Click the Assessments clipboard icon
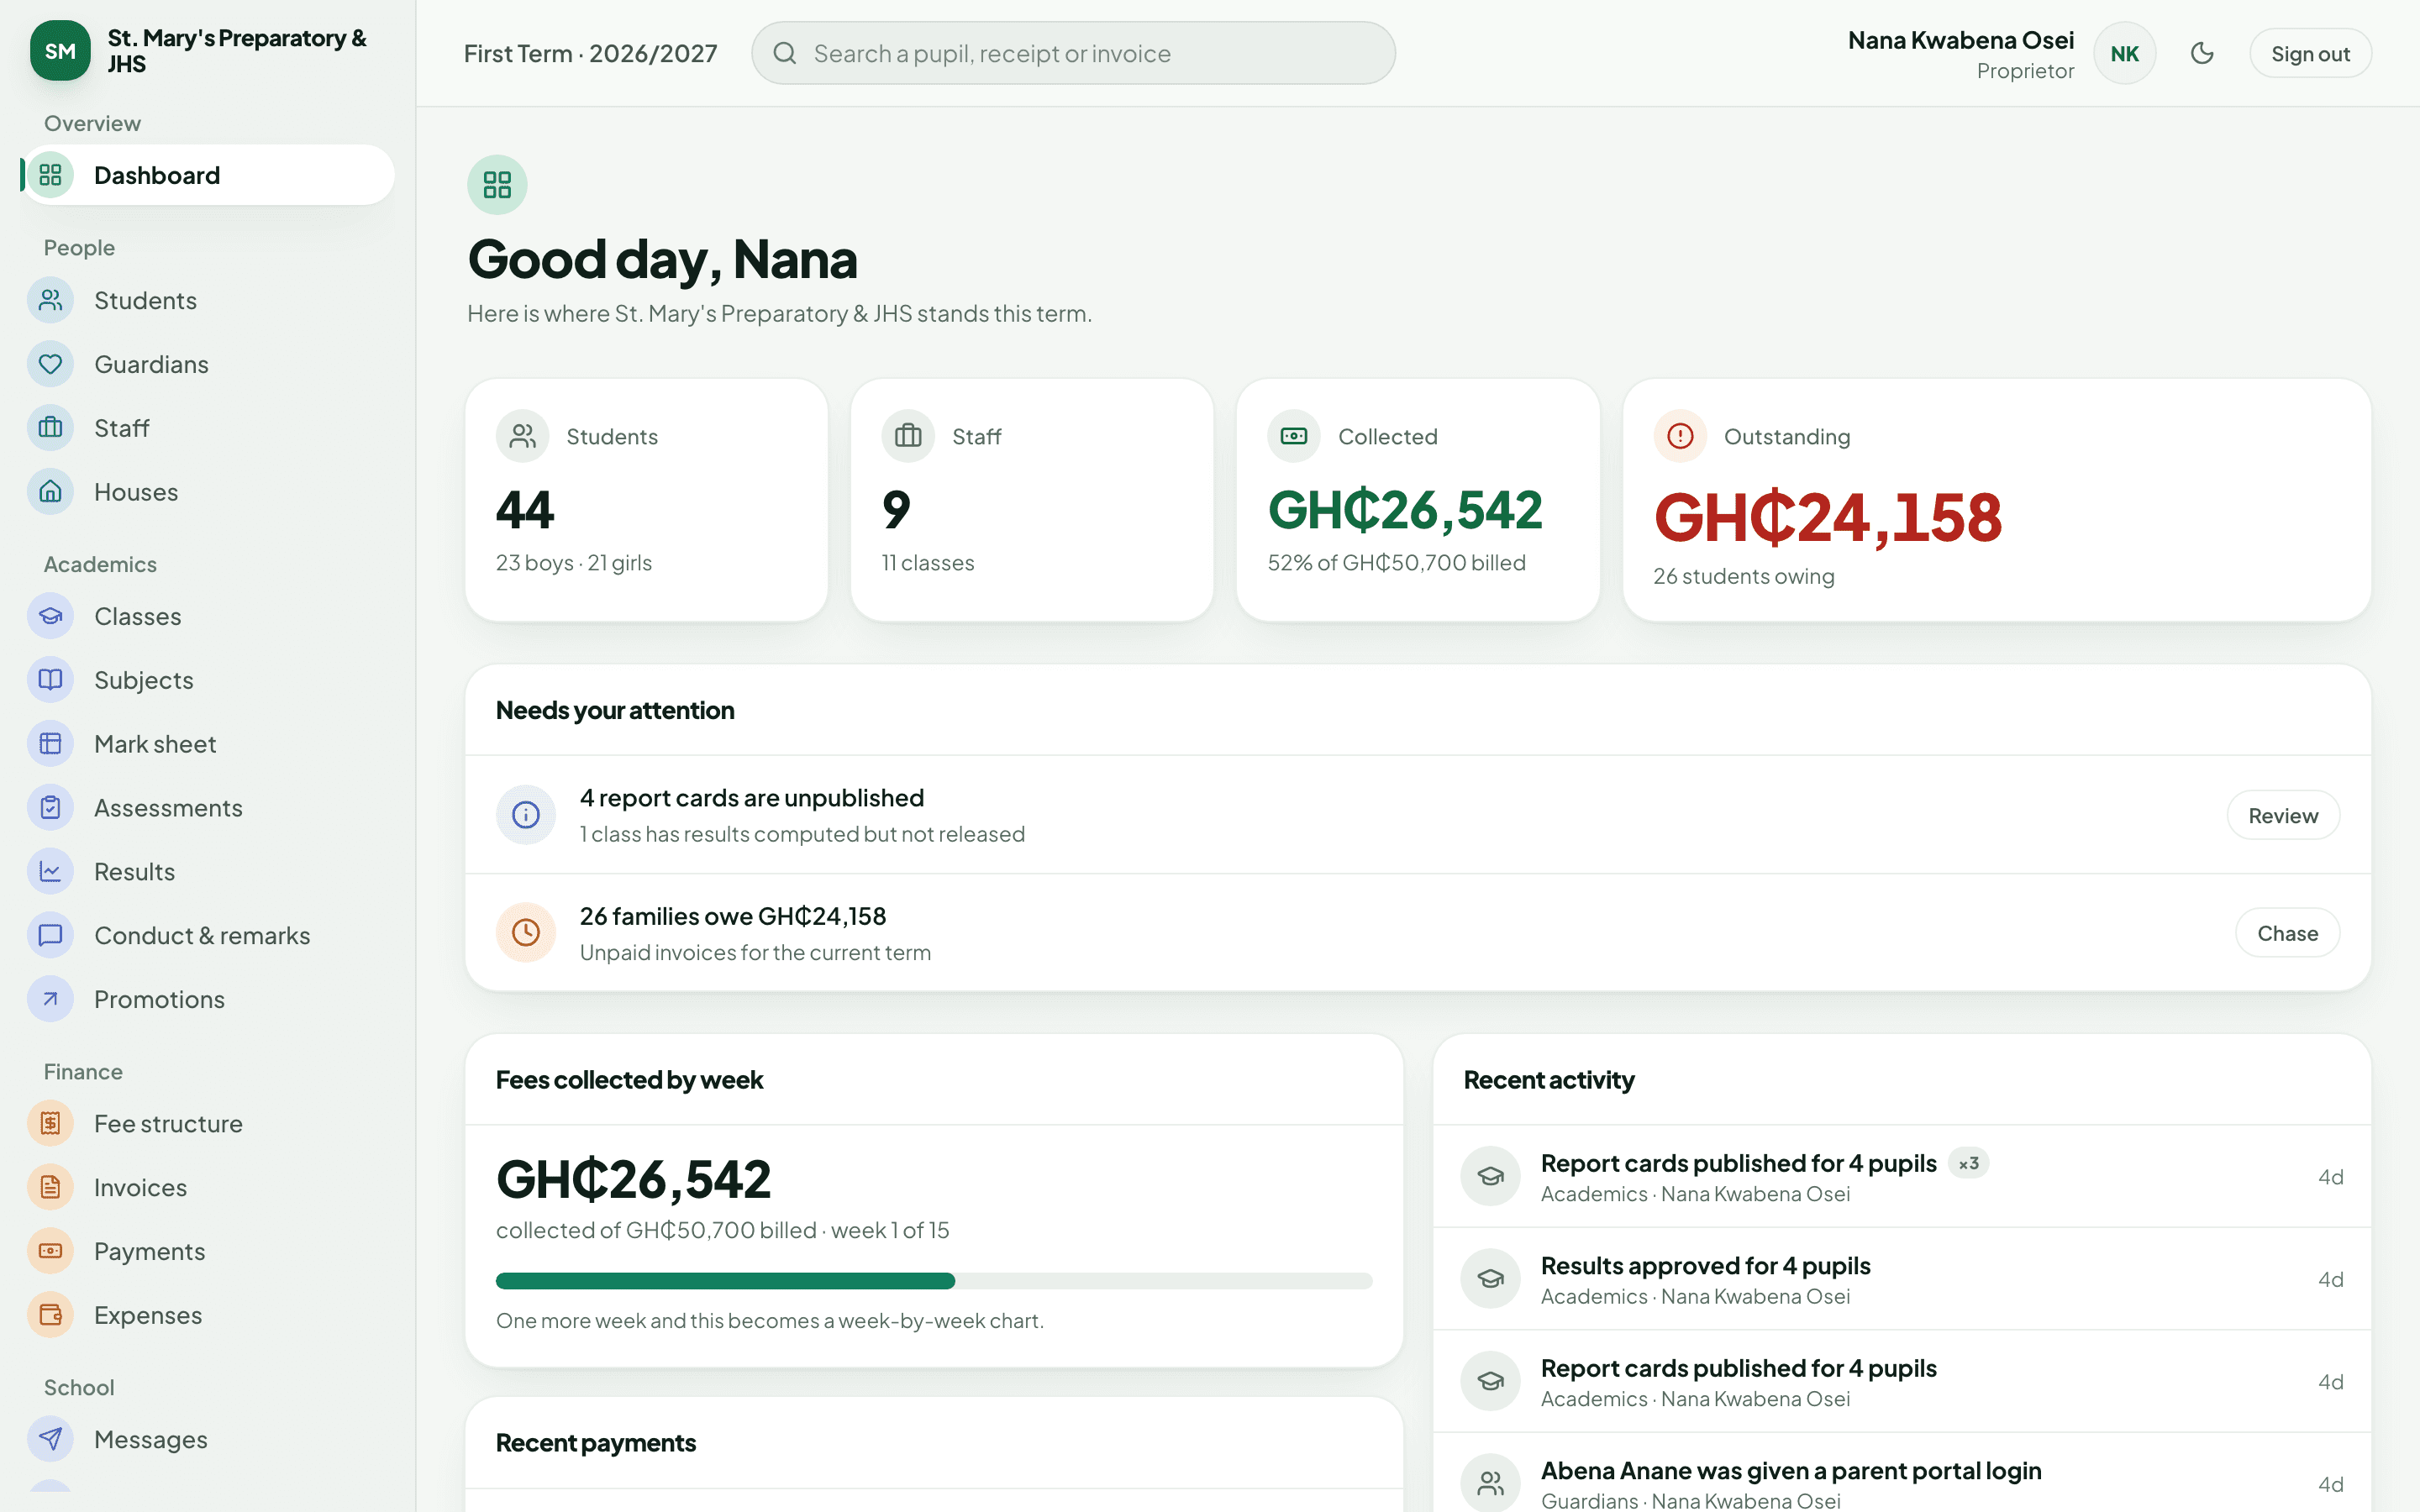2420x1512 pixels. coord(50,808)
